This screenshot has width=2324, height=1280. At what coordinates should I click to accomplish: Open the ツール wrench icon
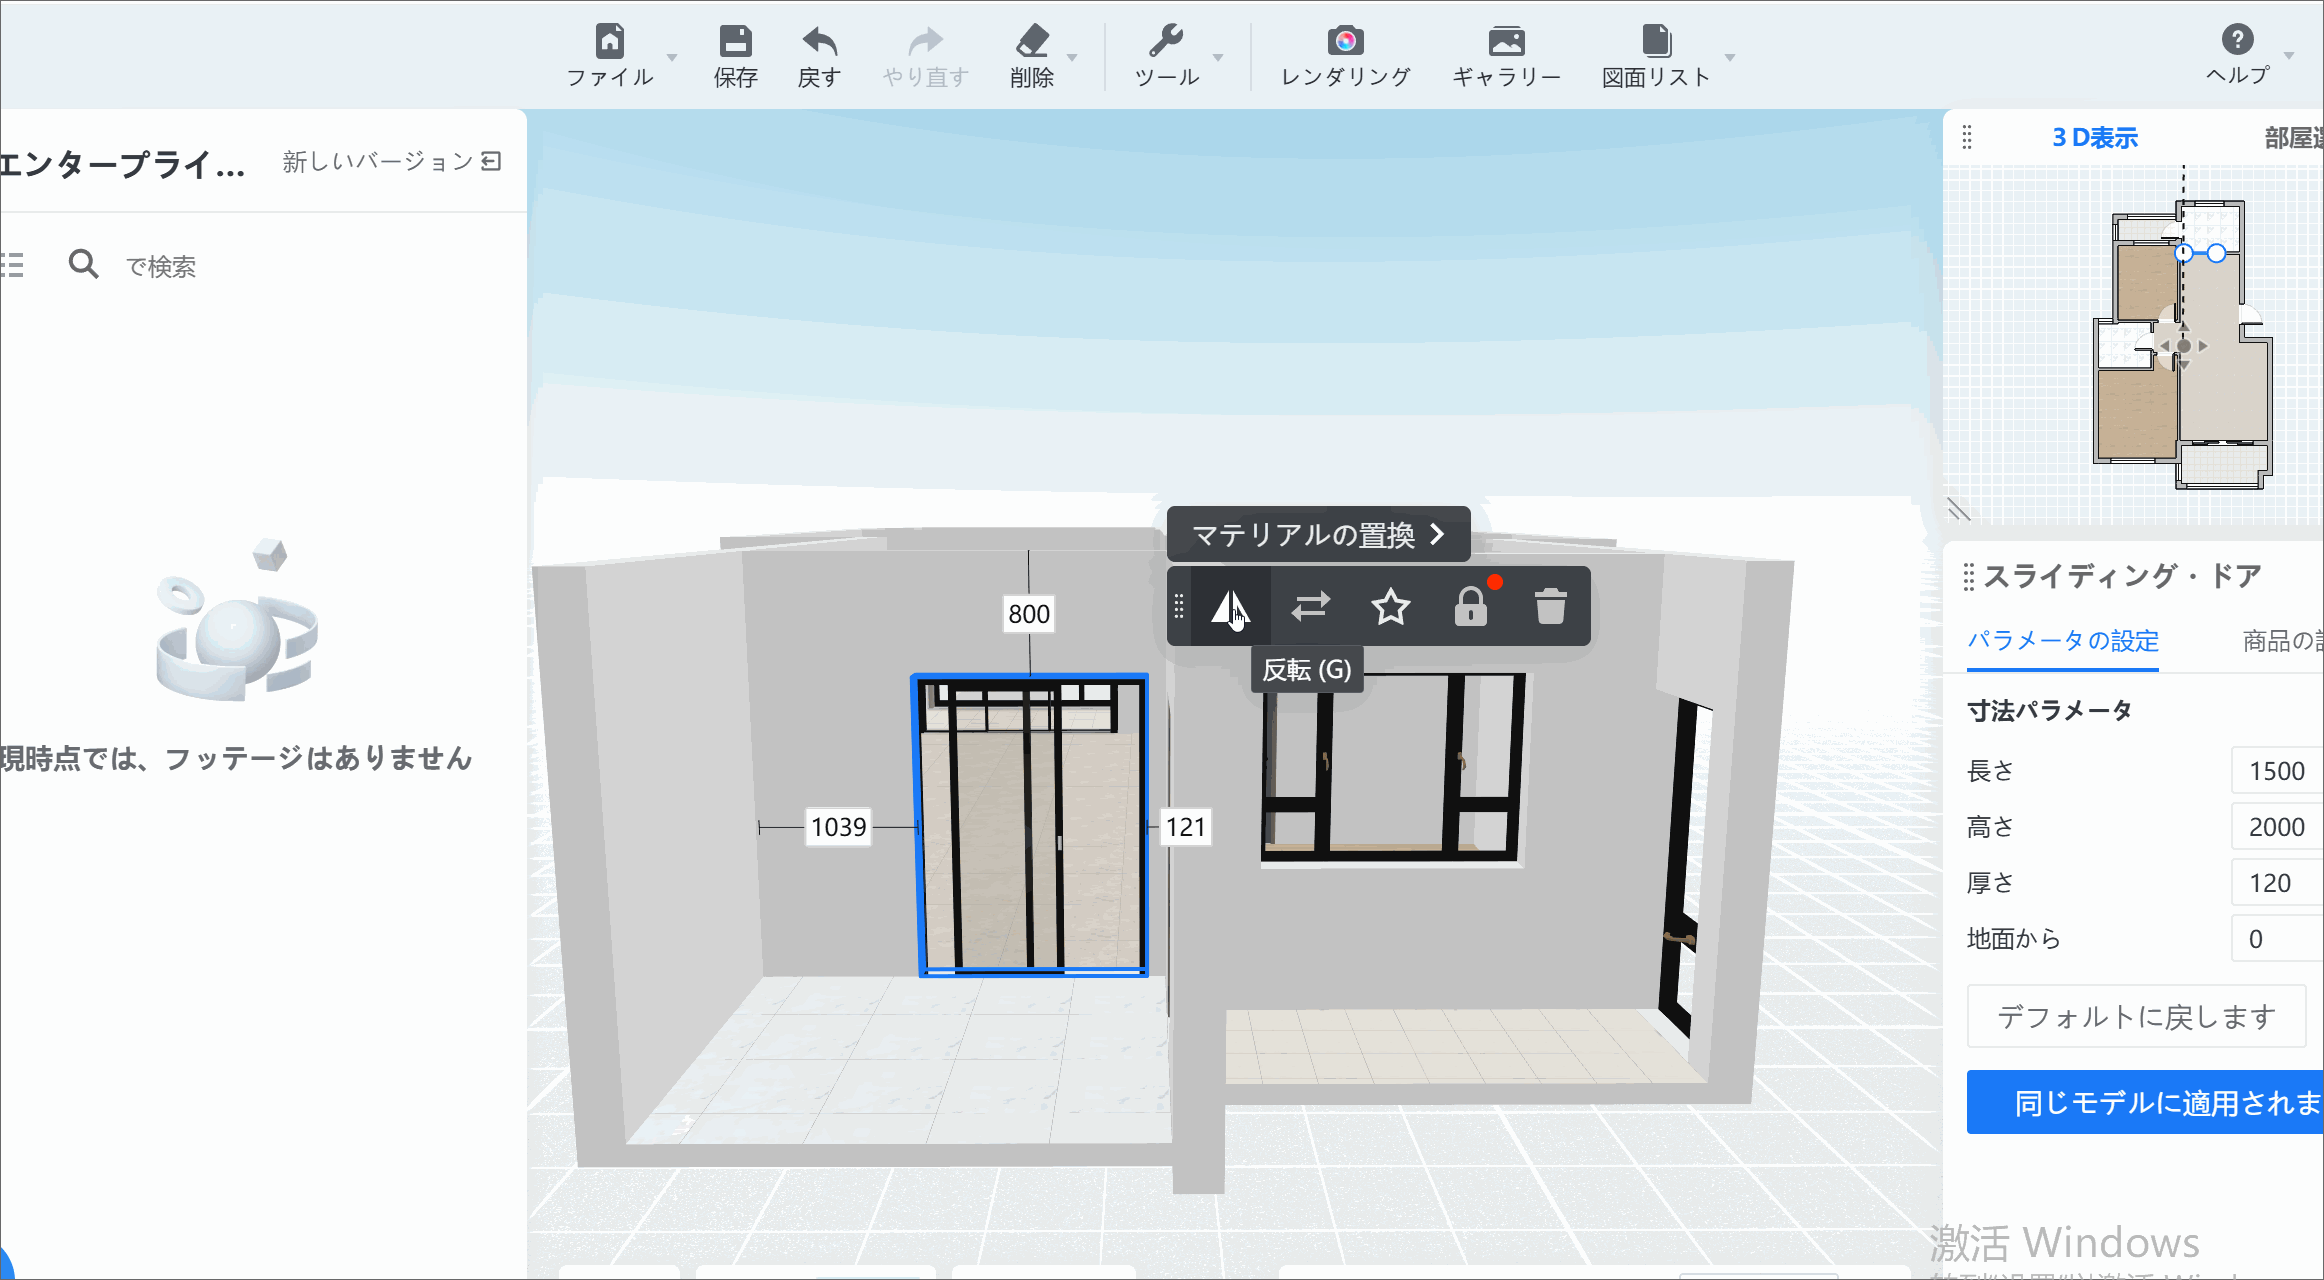coord(1166,42)
